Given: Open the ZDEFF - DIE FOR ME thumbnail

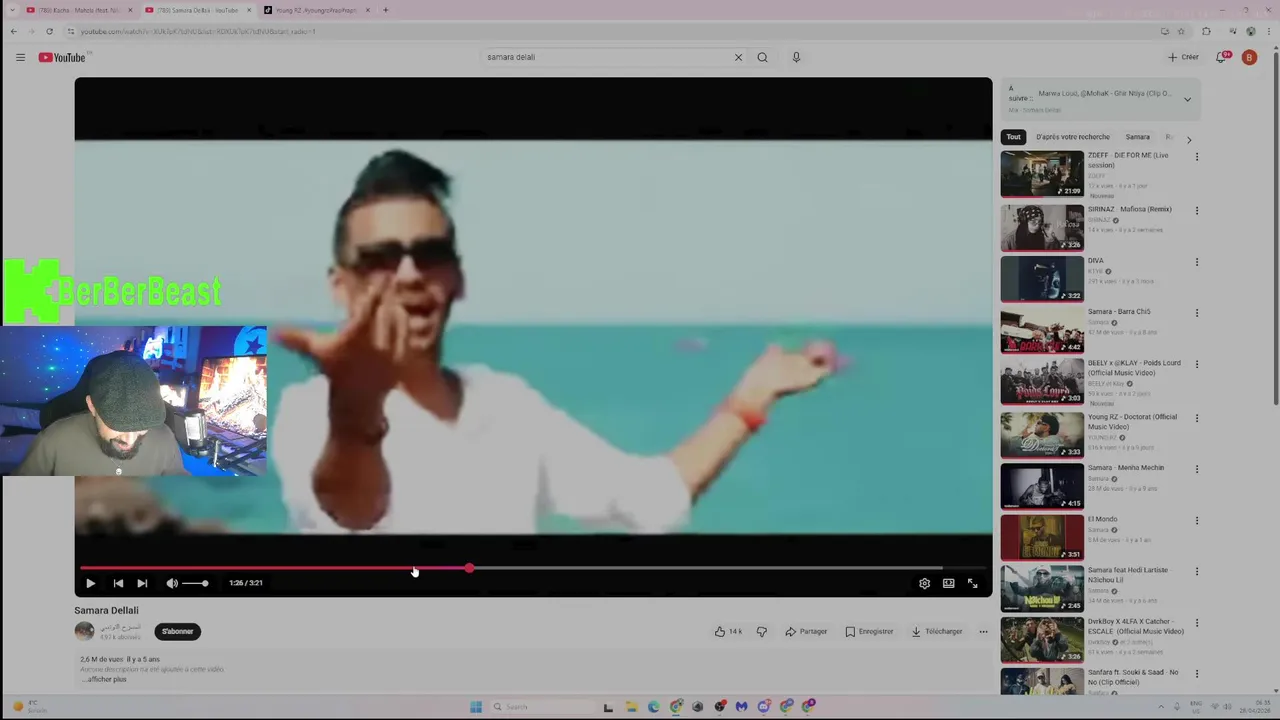Looking at the screenshot, I should pyautogui.click(x=1042, y=174).
